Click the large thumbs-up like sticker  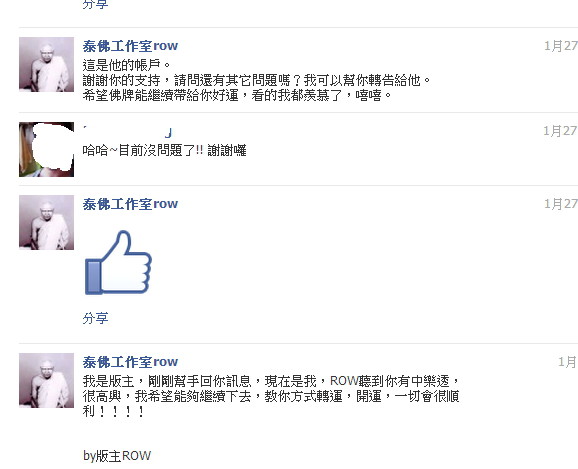(118, 263)
